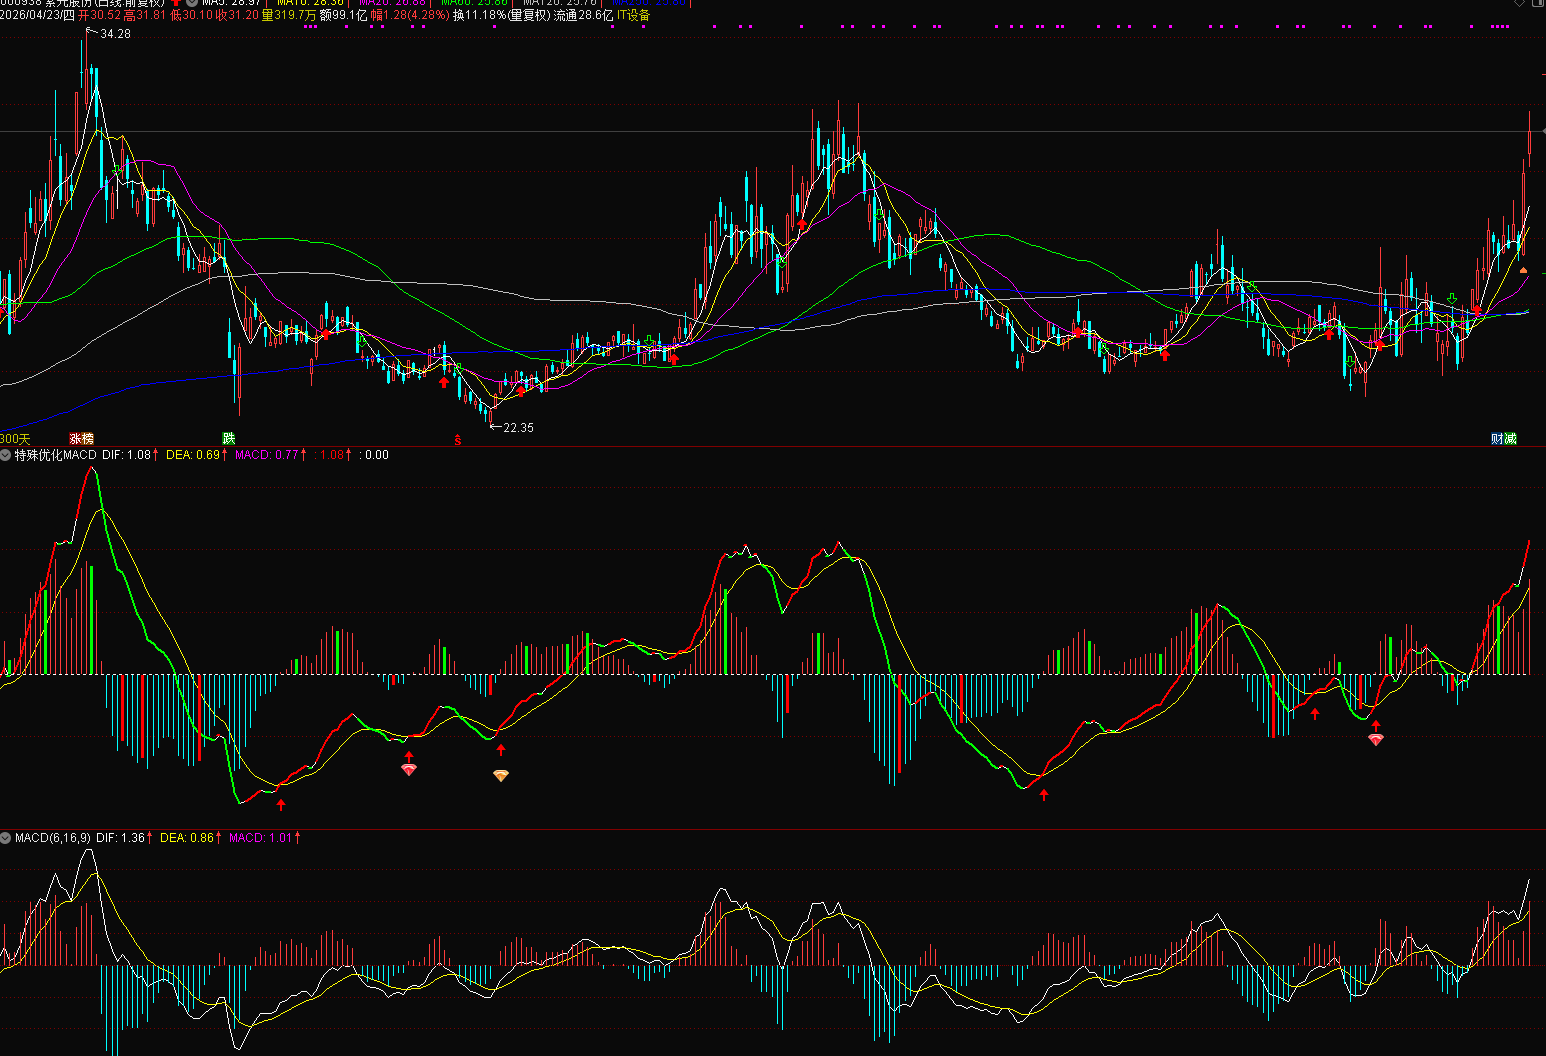Image resolution: width=1546 pixels, height=1056 pixels.
Task: Click the rightmost pink diamond signal icon
Action: click(1376, 739)
